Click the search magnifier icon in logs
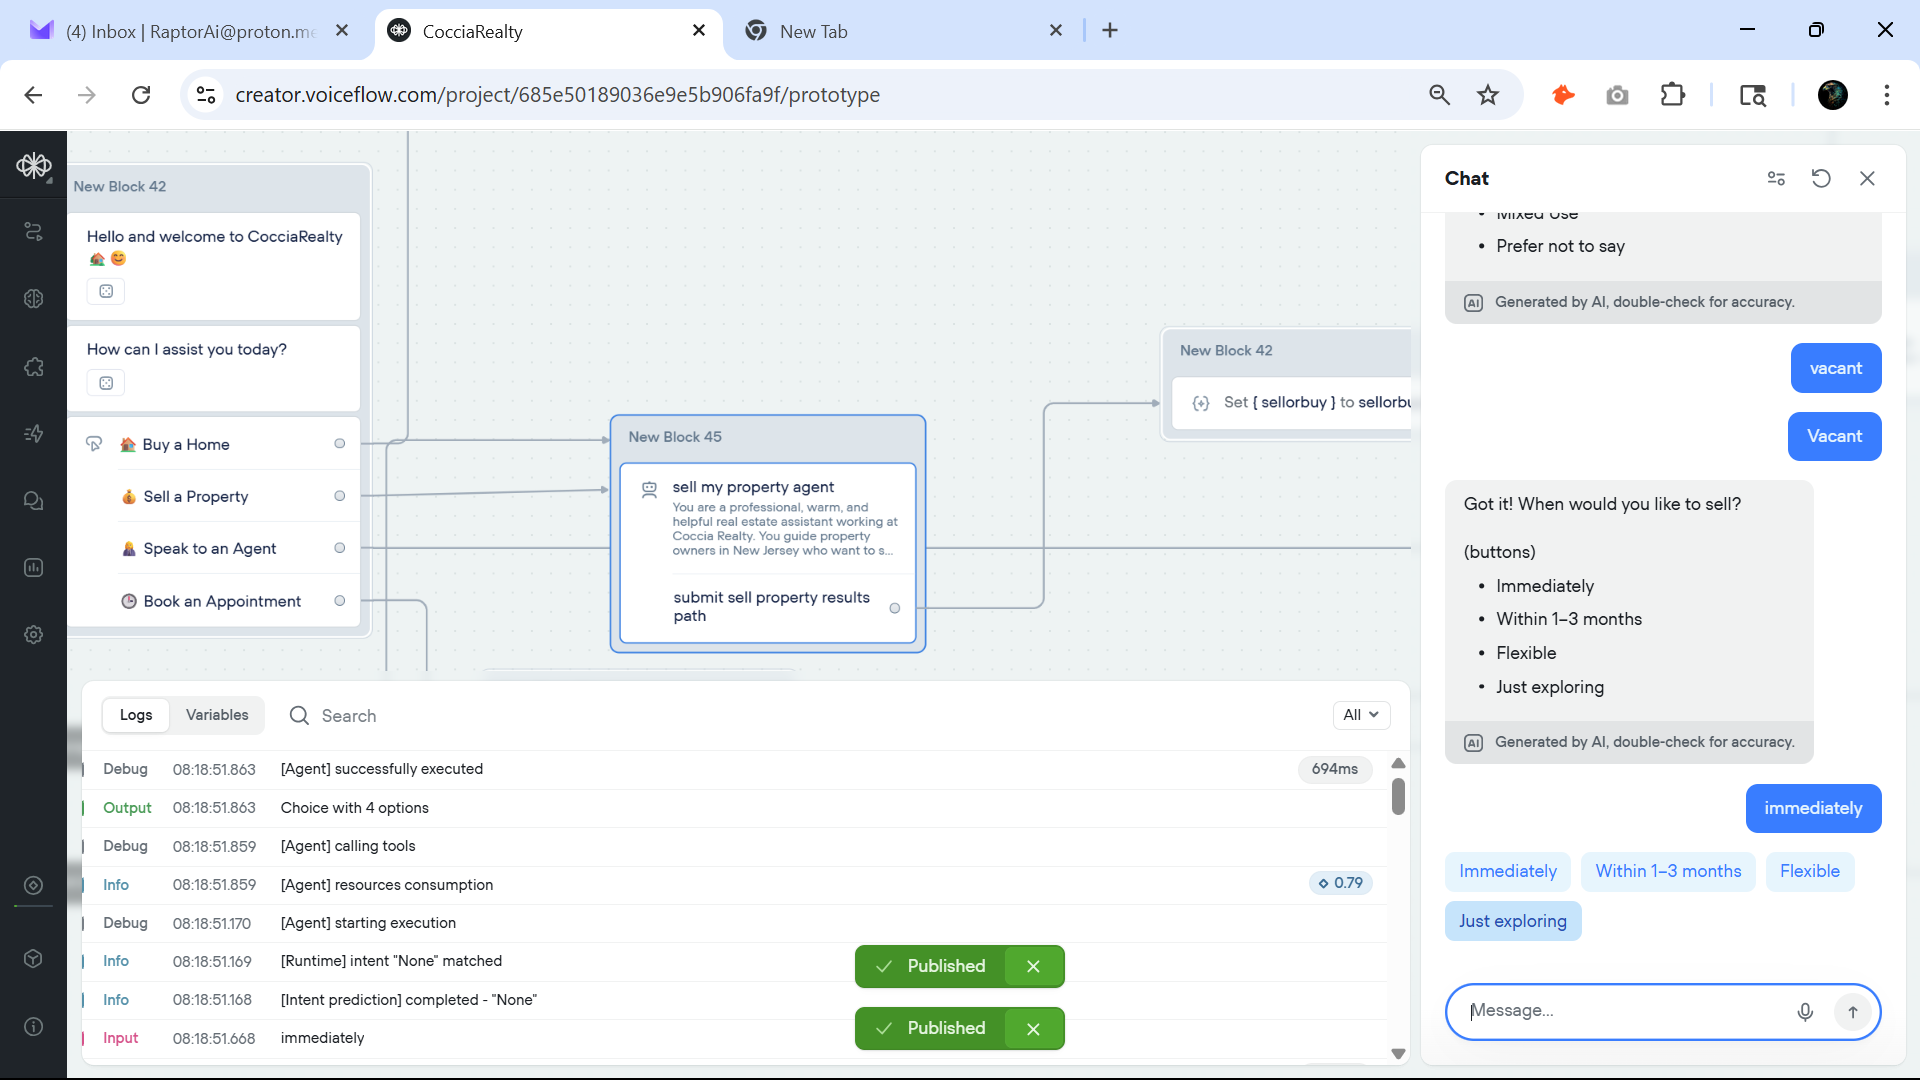 [x=299, y=715]
